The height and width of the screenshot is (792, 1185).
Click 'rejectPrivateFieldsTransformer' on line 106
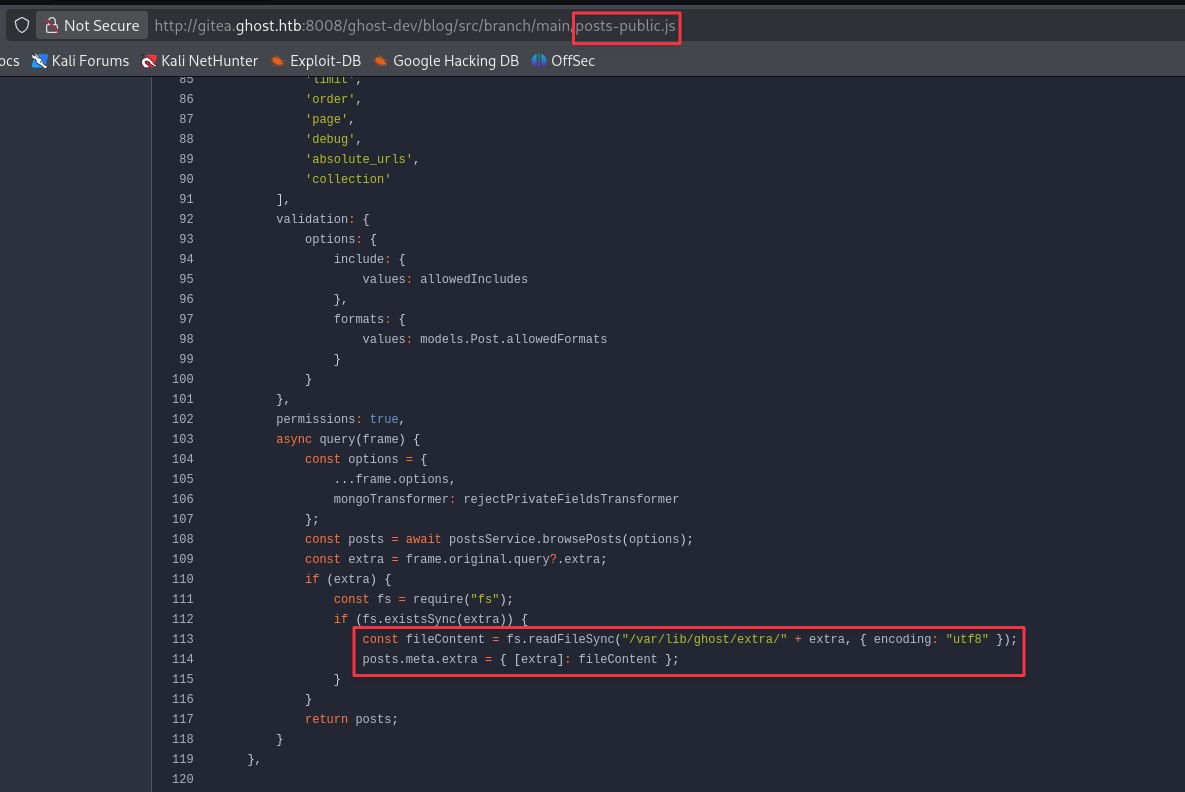point(571,500)
